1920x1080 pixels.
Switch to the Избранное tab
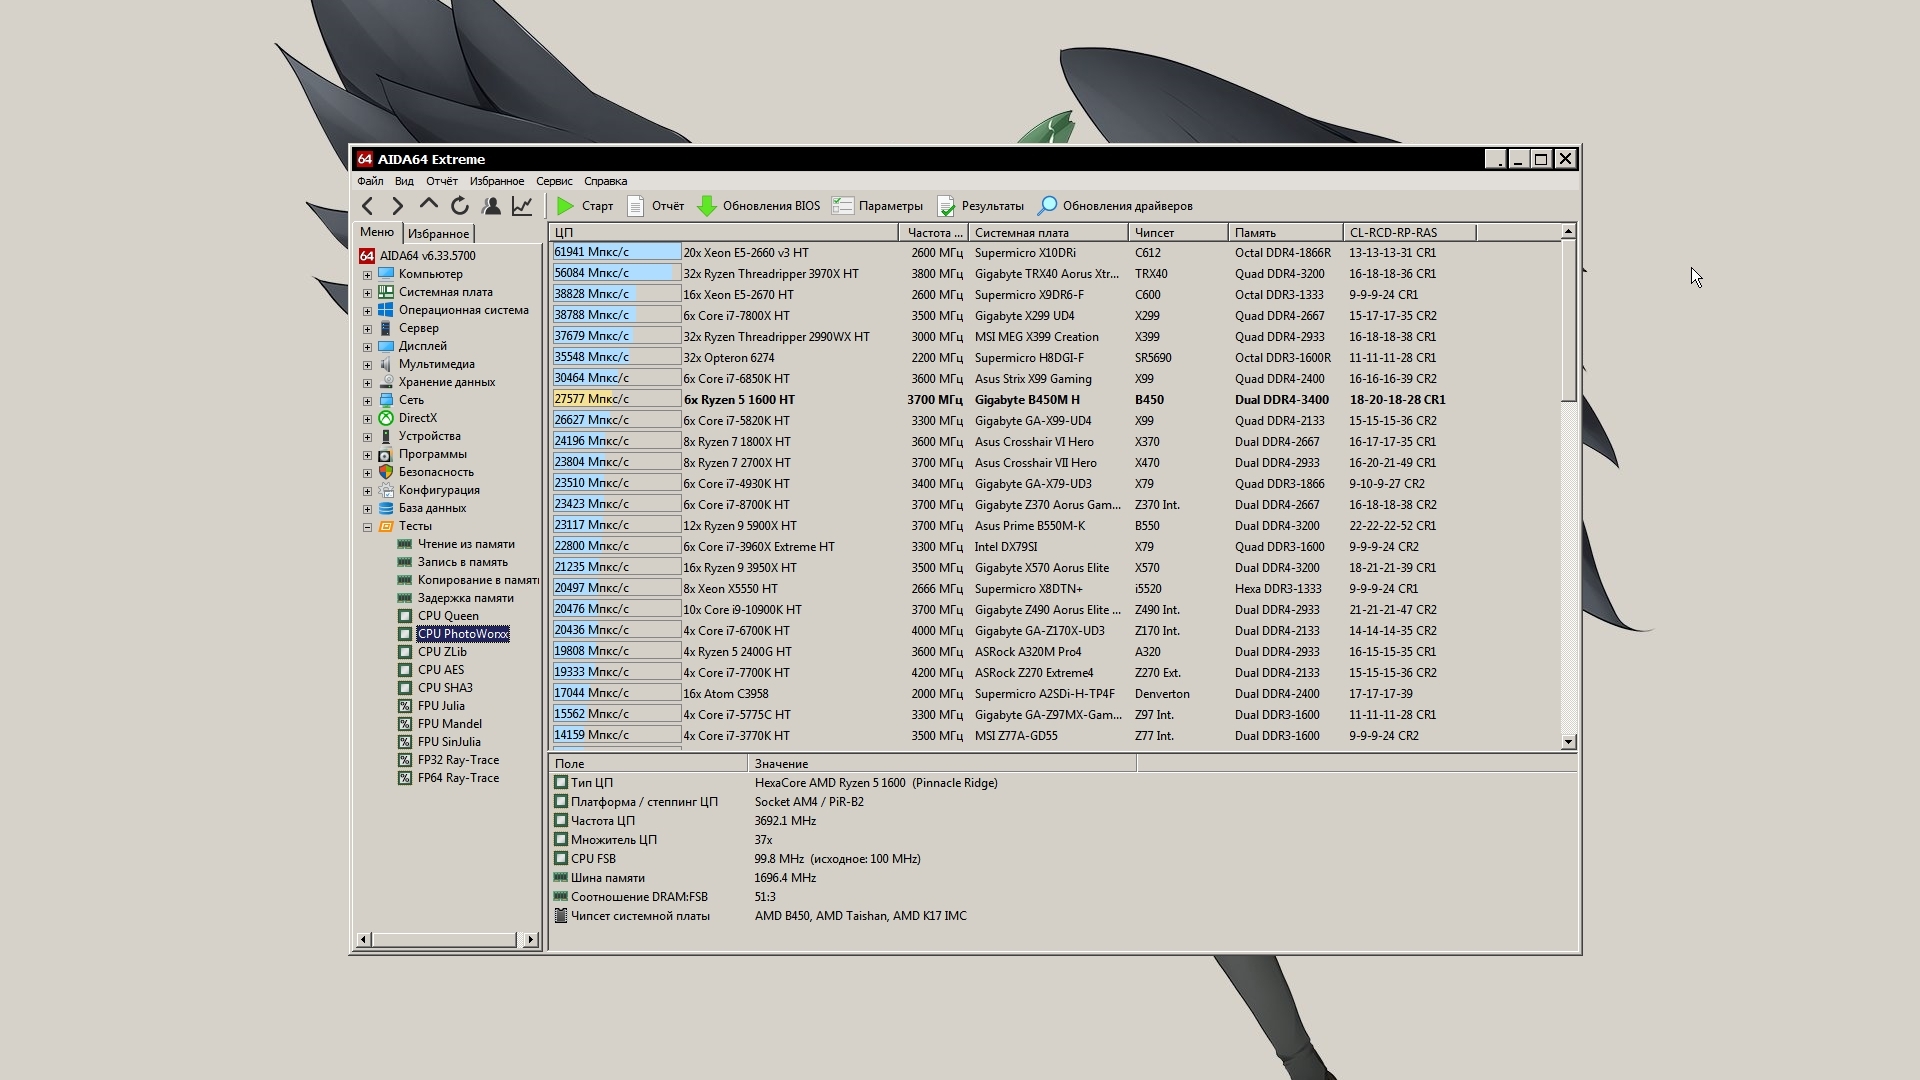tap(438, 233)
